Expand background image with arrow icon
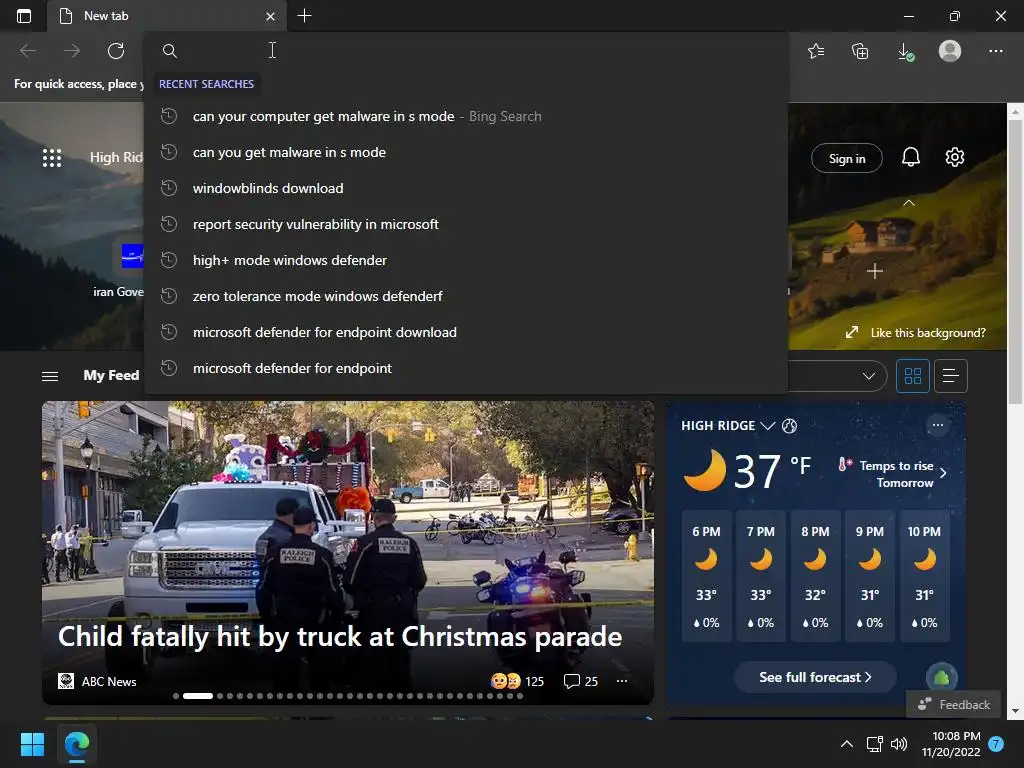 (x=852, y=332)
